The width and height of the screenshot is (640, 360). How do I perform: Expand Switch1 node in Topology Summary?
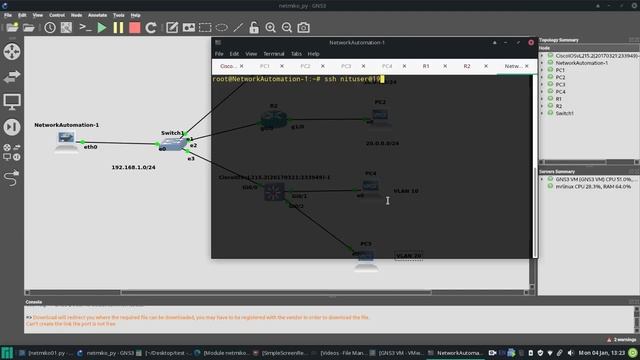[542, 113]
